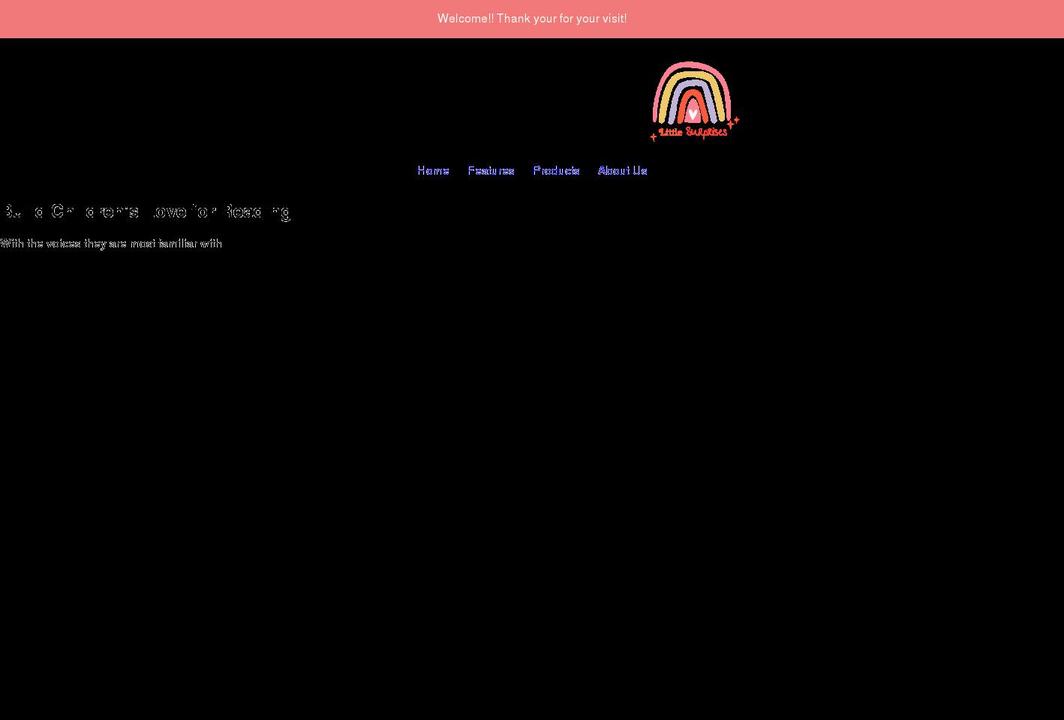Click the welcome announcement banner text

(x=532, y=18)
